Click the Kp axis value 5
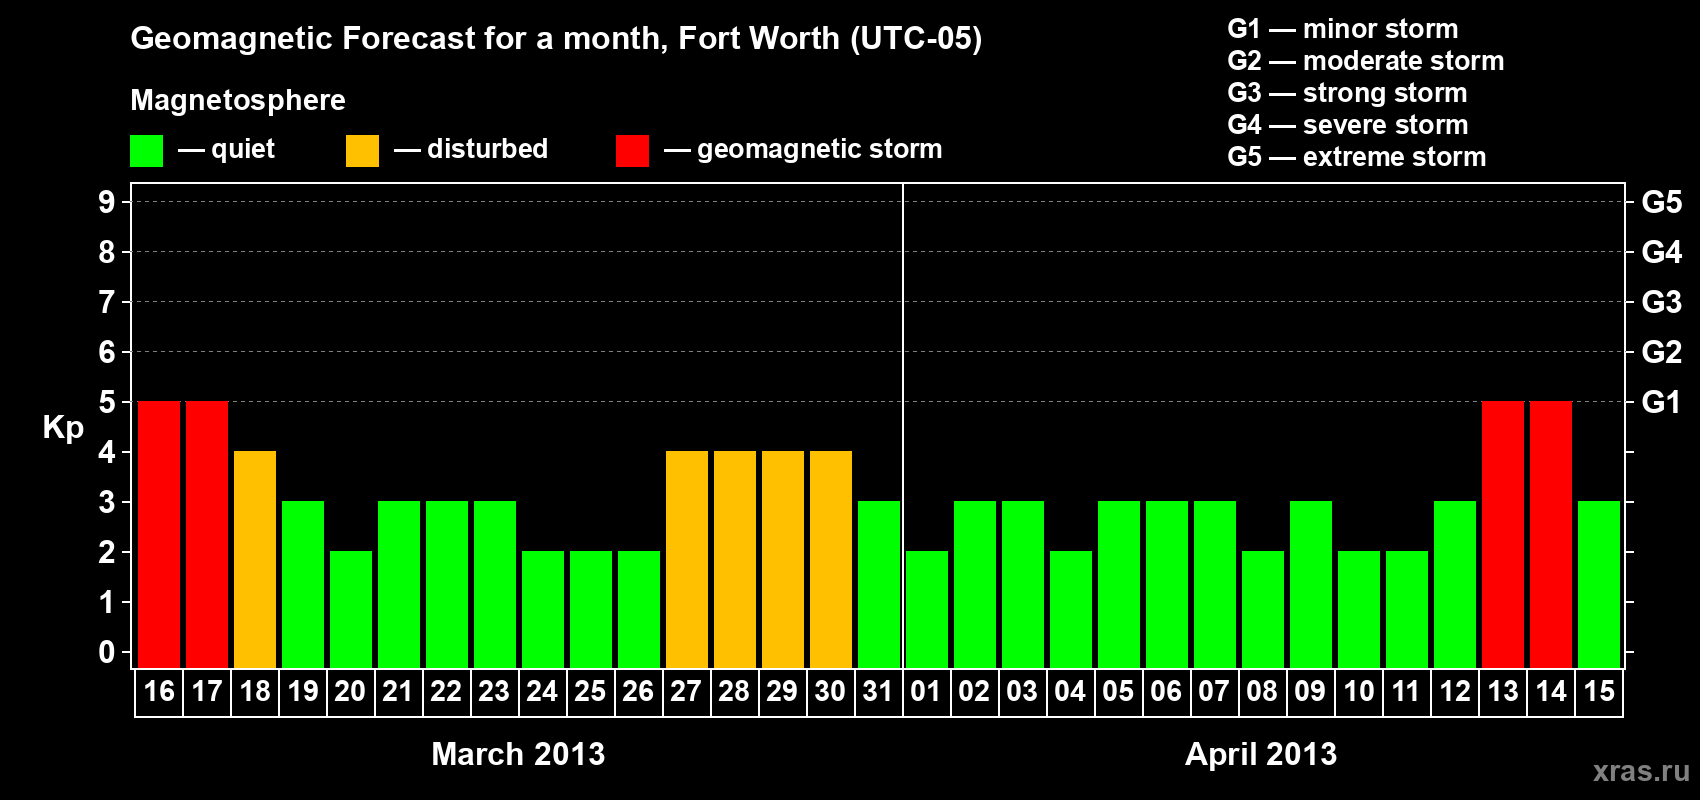Screen dimensions: 1700x800 point(107,402)
